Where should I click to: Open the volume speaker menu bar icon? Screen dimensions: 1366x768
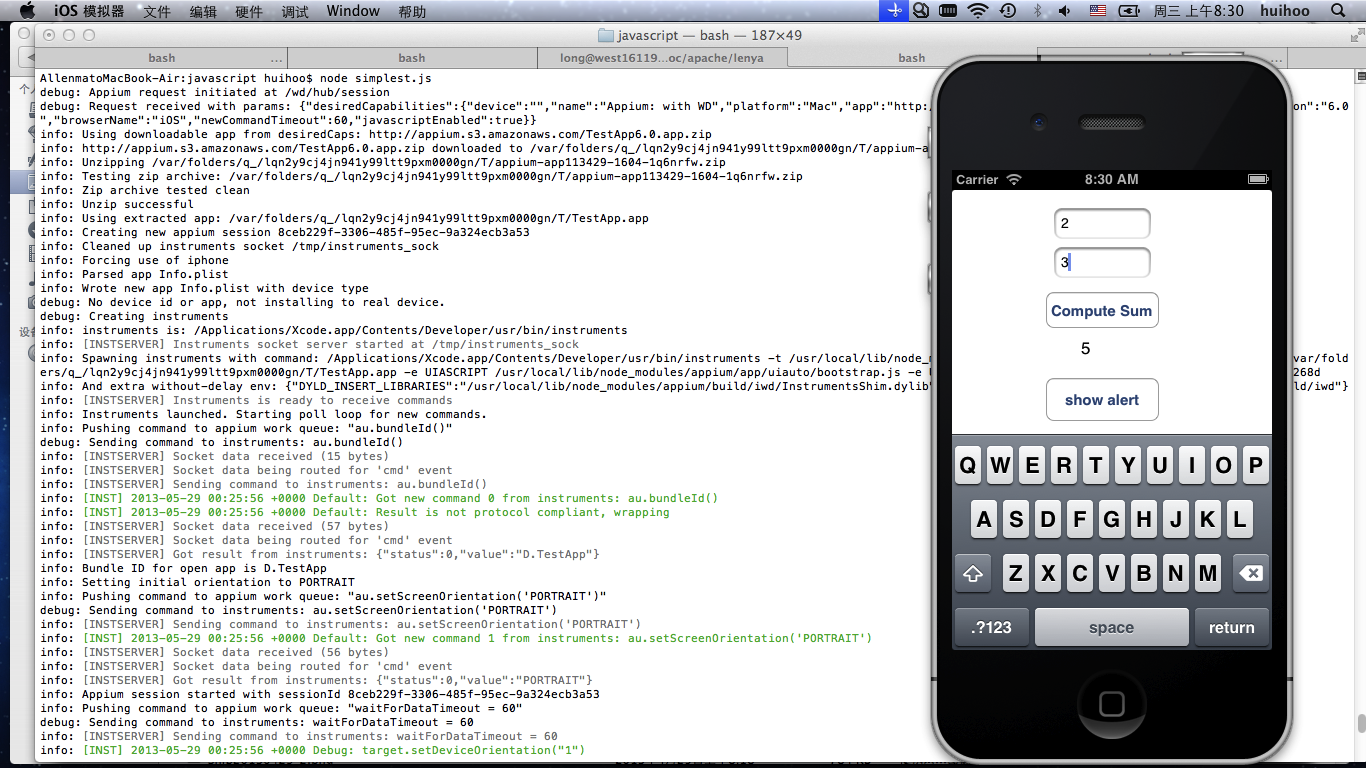pyautogui.click(x=1066, y=11)
